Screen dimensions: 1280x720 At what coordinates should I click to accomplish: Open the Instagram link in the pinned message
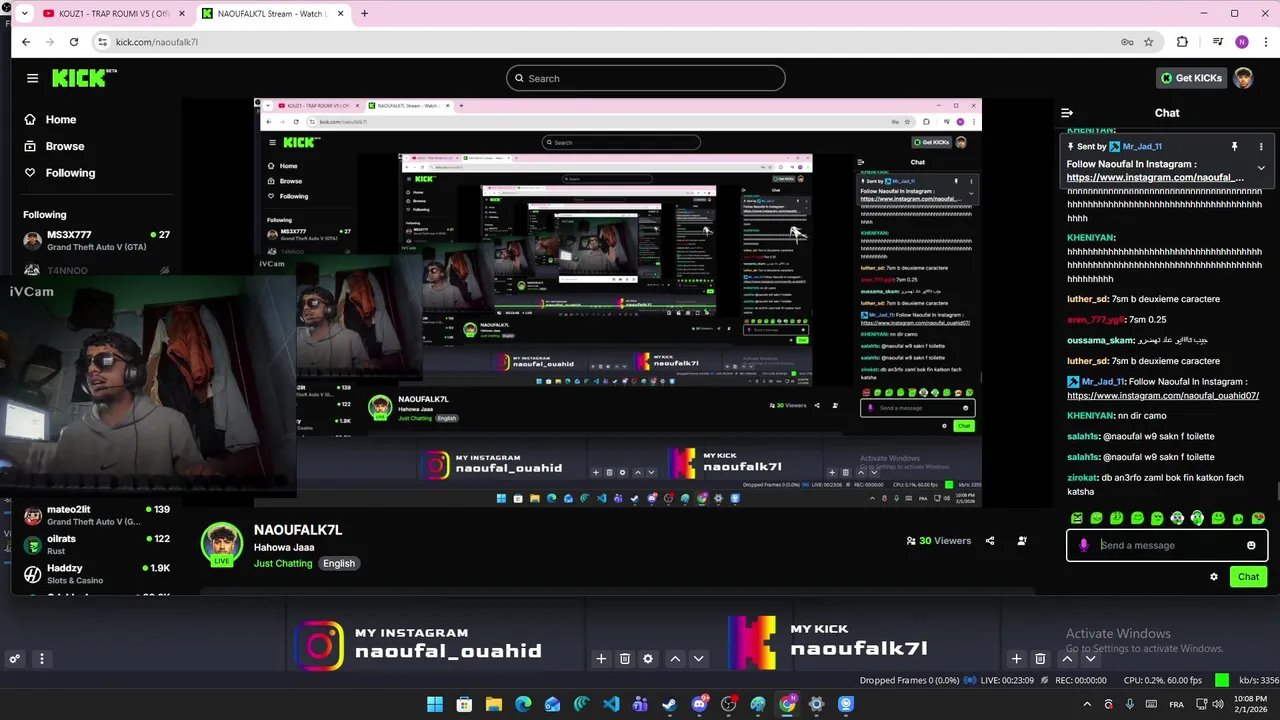tap(1155, 178)
